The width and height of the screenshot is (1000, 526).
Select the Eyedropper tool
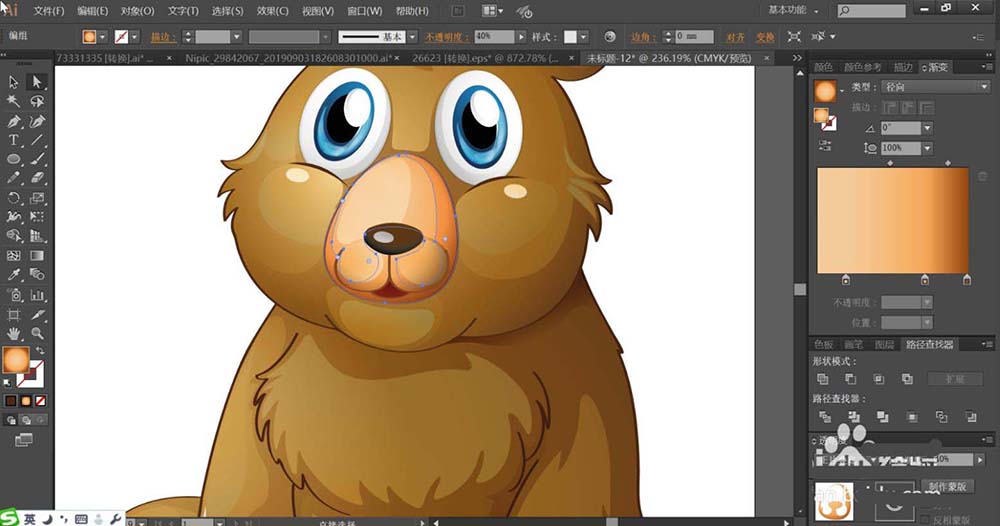(x=13, y=275)
